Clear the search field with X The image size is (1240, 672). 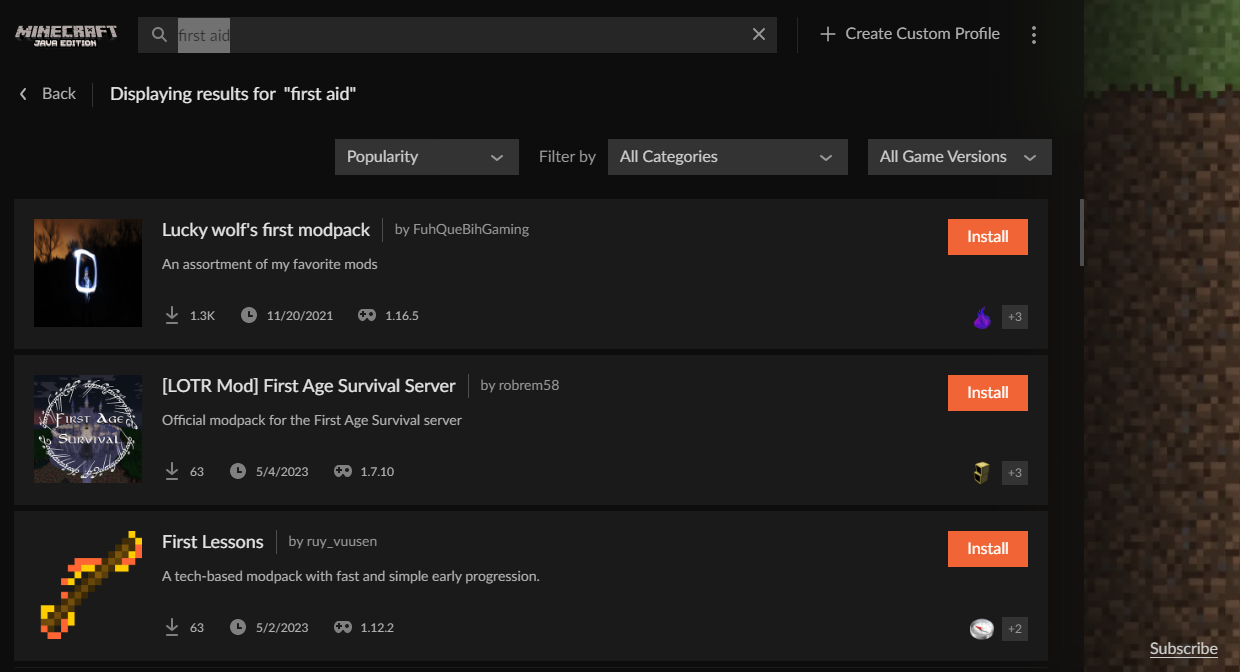tap(759, 35)
